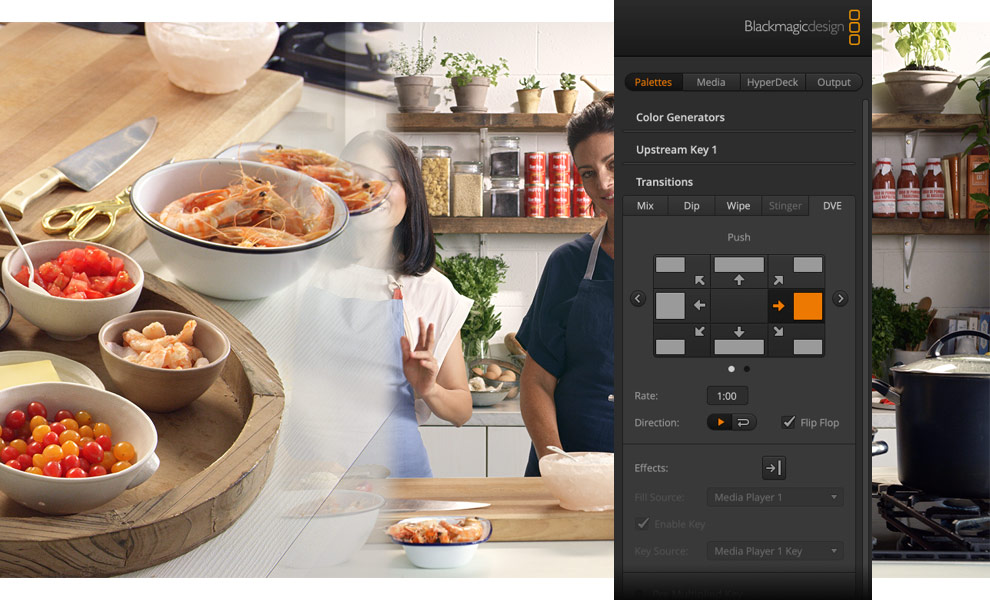This screenshot has height=600, width=990.
Task: Click the next pattern page arrow
Action: click(x=840, y=298)
